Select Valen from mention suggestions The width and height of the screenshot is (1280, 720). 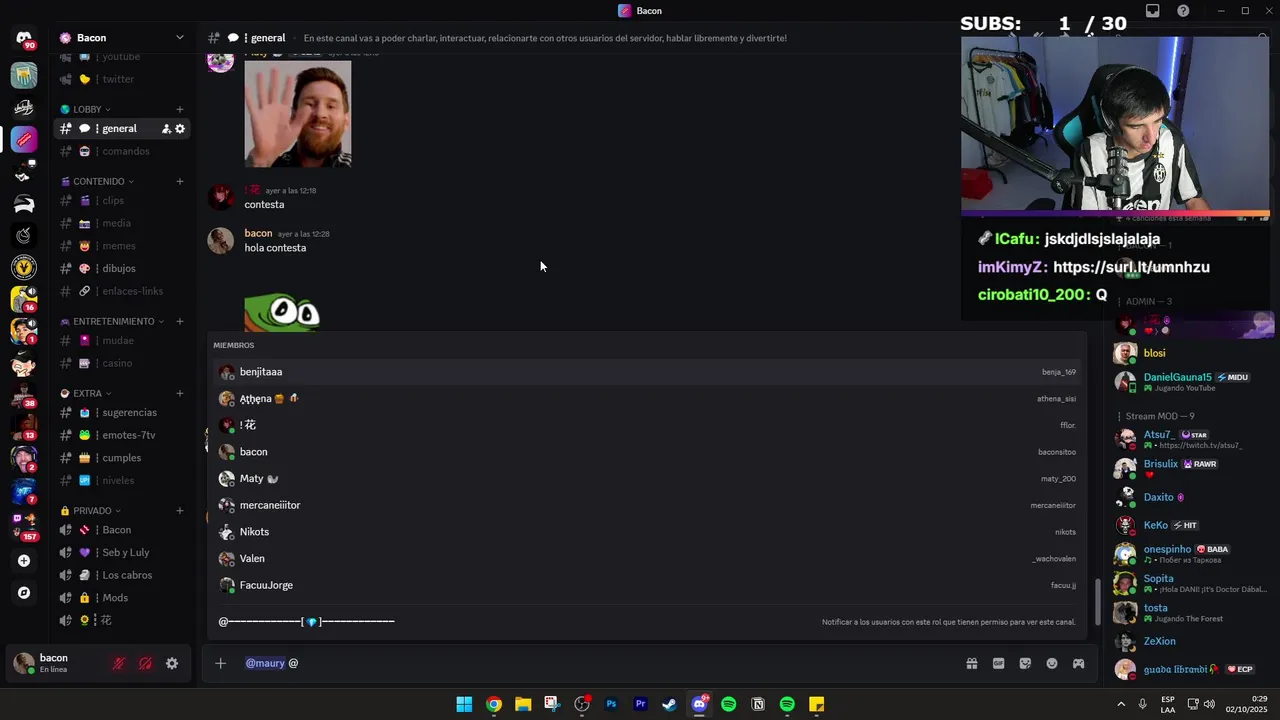(647, 559)
